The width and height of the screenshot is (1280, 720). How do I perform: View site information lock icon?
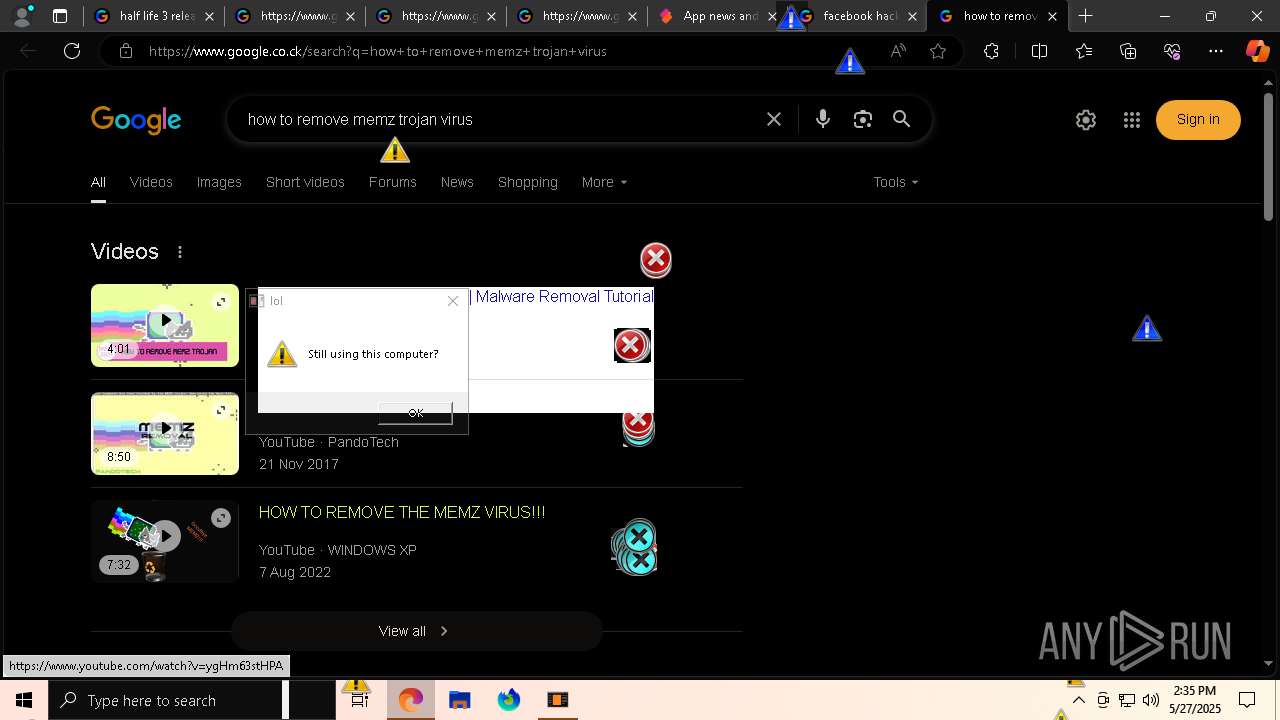tap(126, 51)
